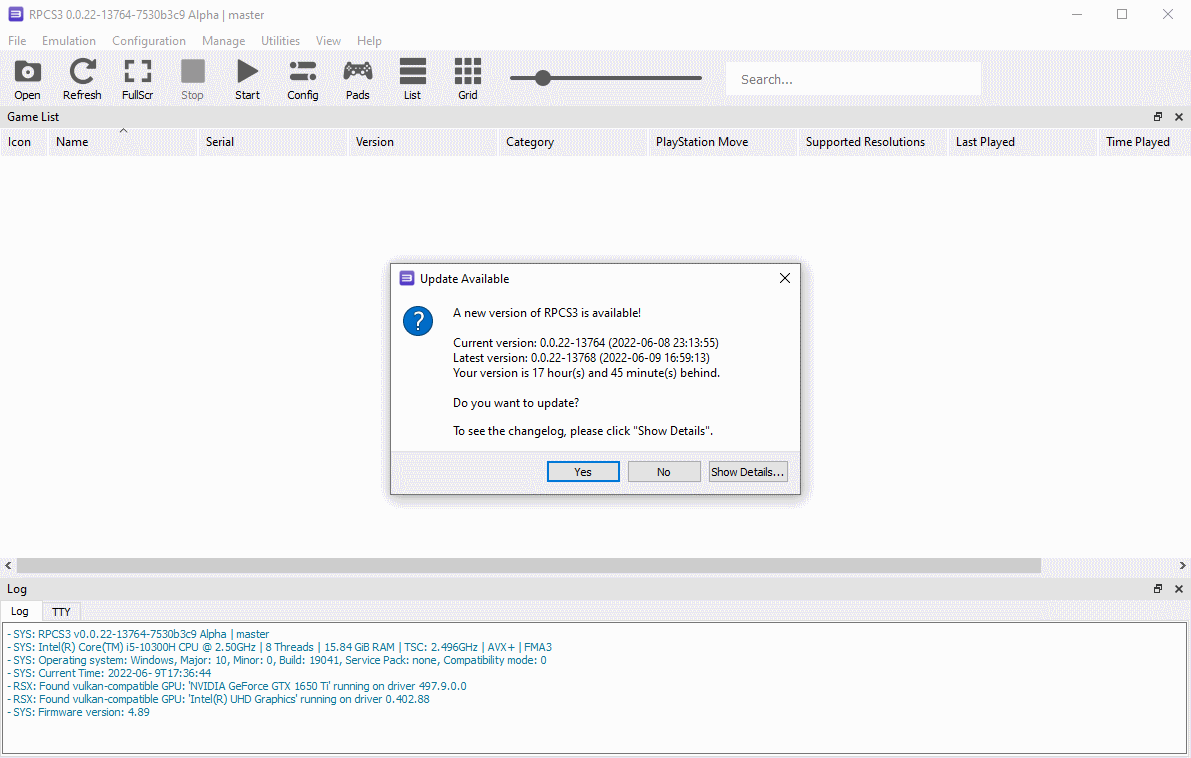1191x758 pixels.
Task: Click the Open toolbar icon
Action: click(28, 79)
